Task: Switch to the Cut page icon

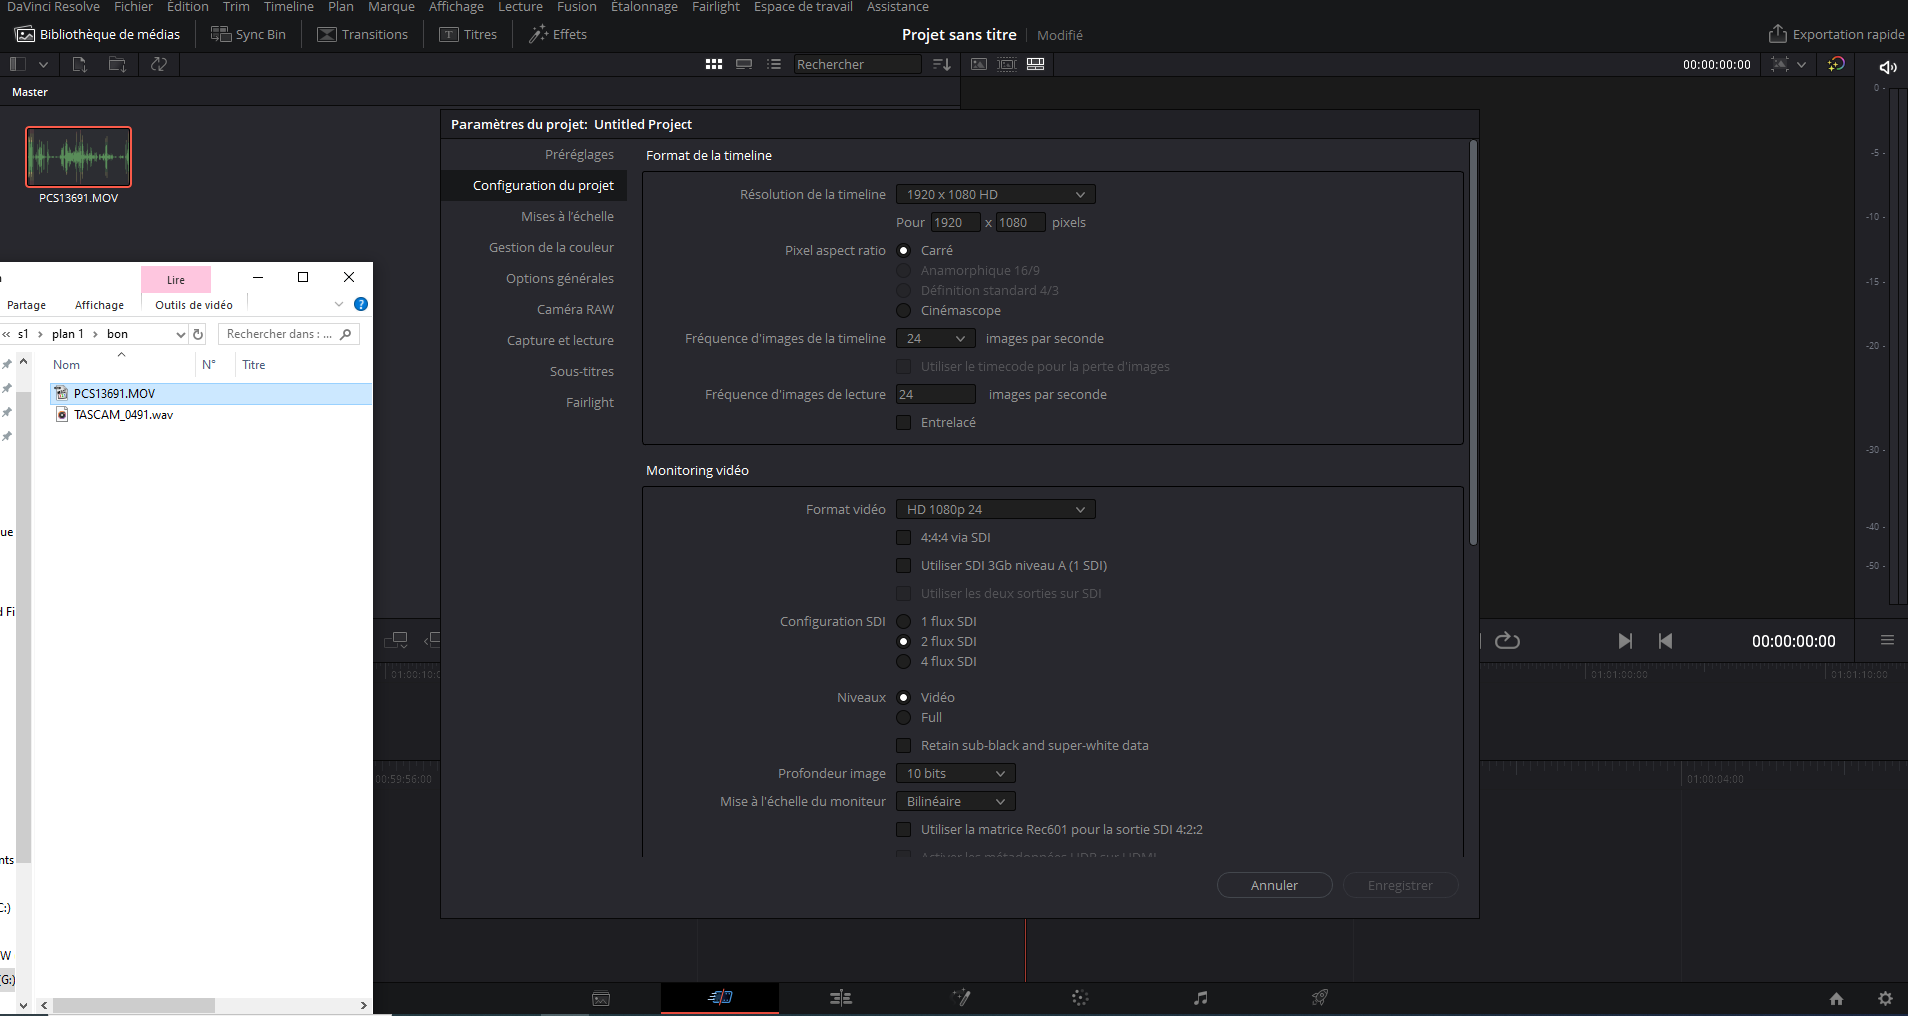Action: [720, 997]
